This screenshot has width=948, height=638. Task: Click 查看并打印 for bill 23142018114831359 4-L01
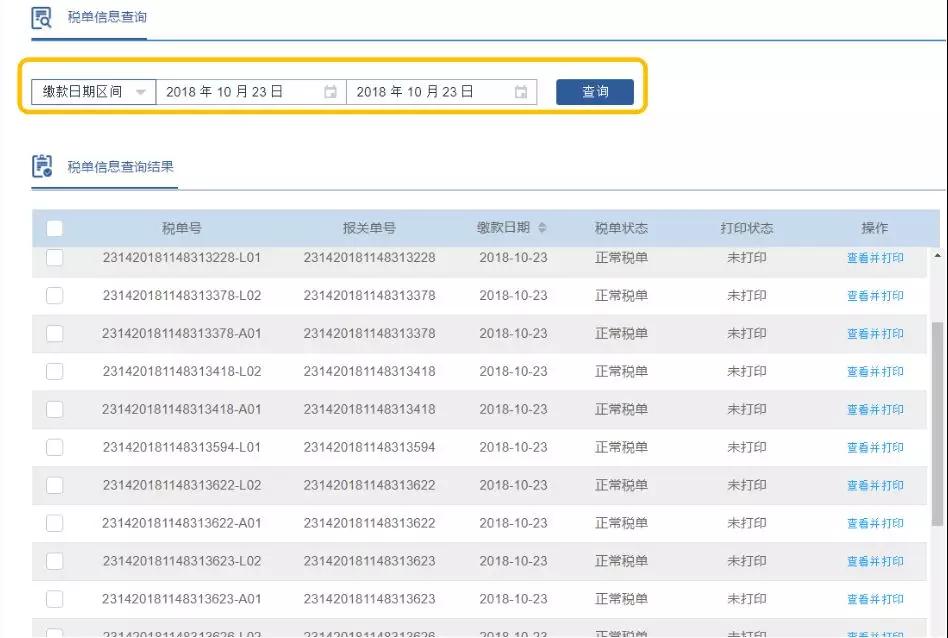coord(875,447)
